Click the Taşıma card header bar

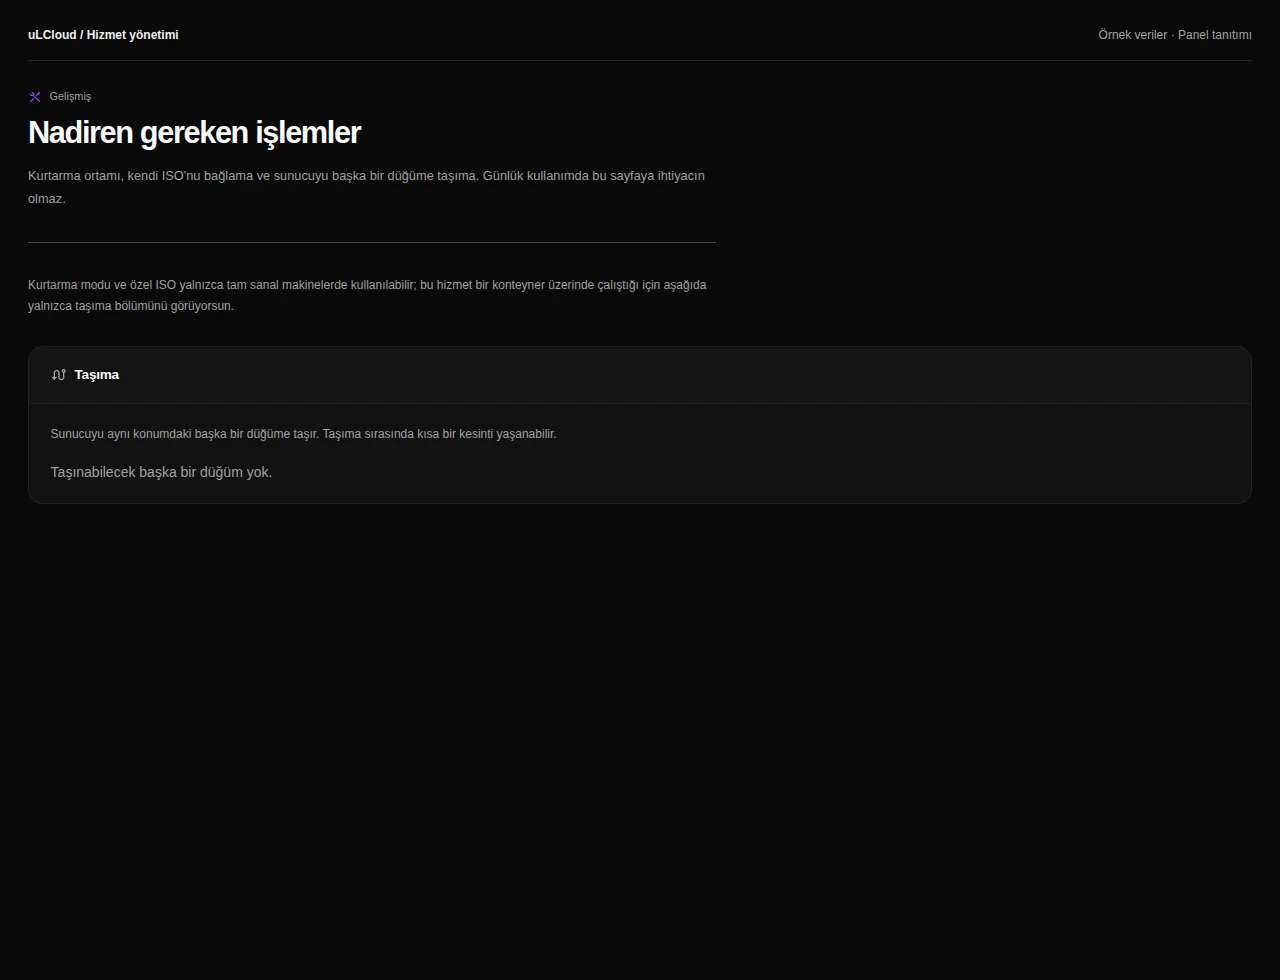pos(640,375)
